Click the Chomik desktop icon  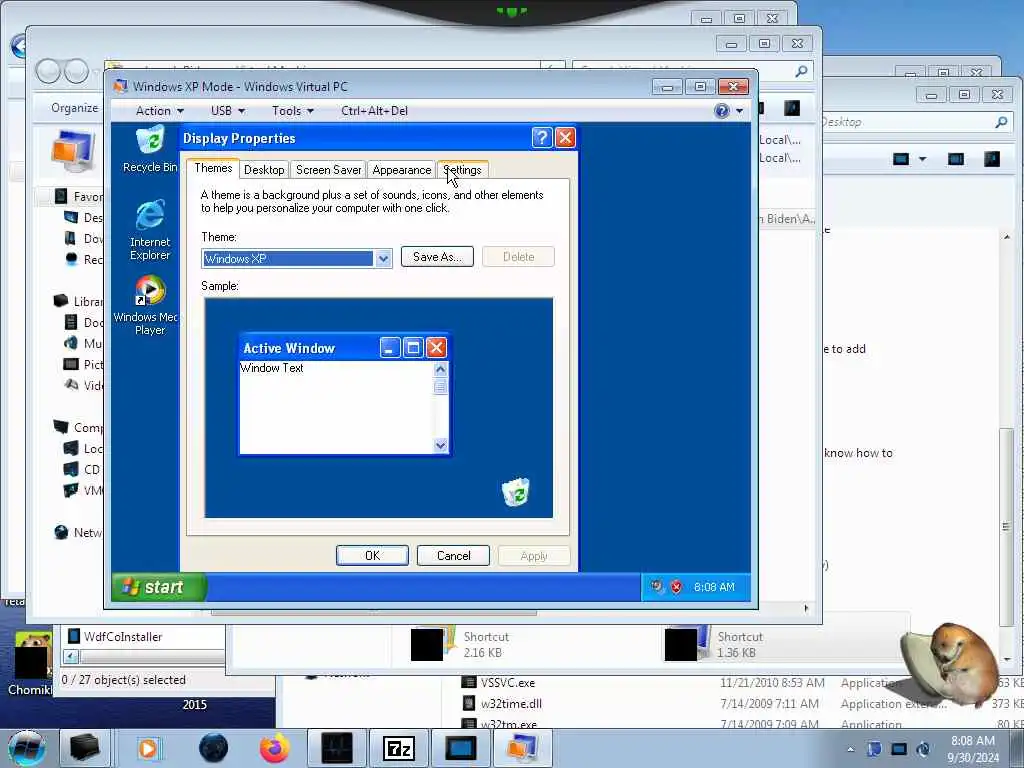pyautogui.click(x=31, y=663)
